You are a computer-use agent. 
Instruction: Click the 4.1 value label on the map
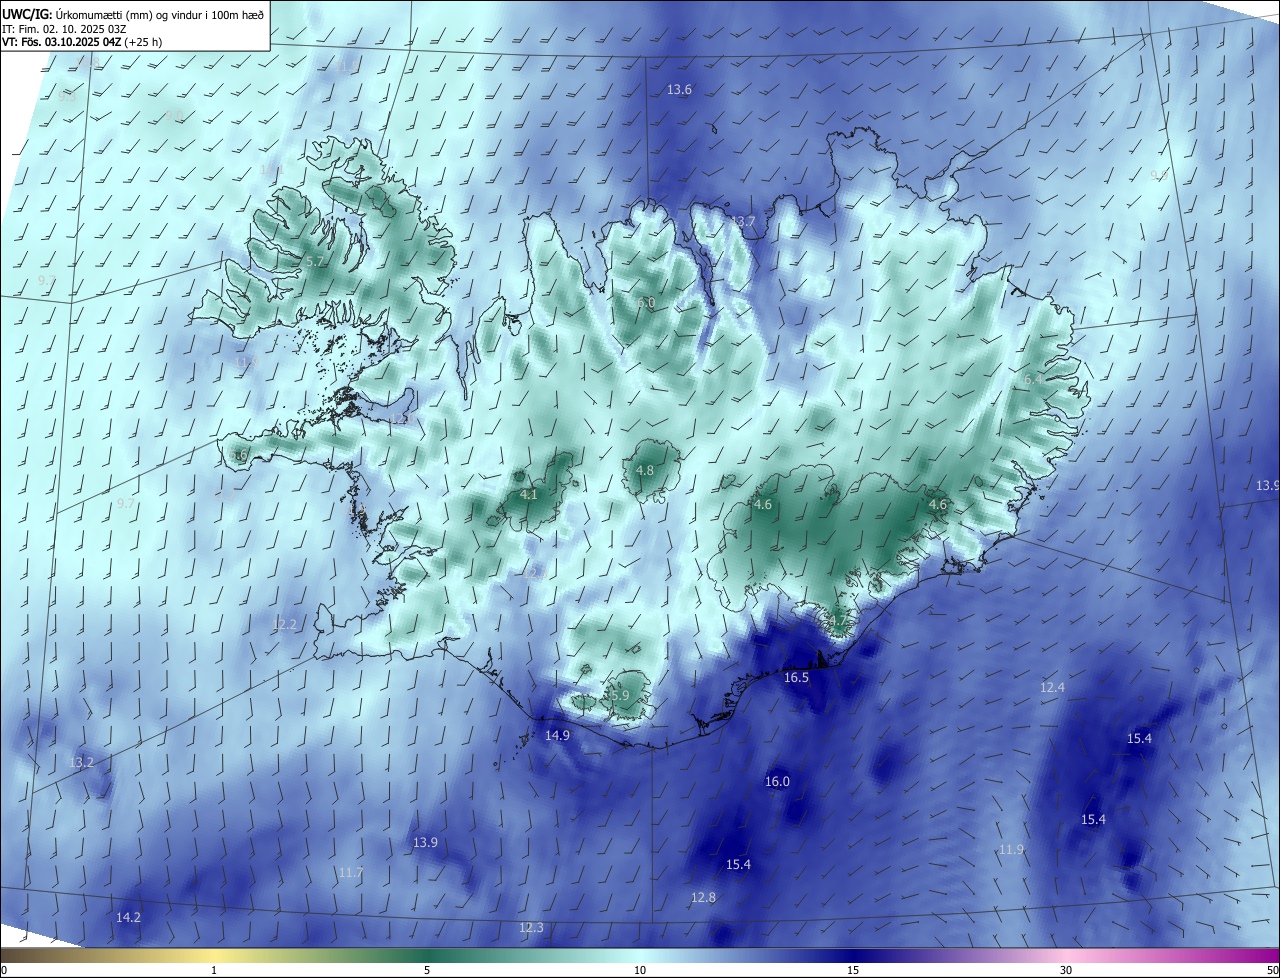pyautogui.click(x=529, y=494)
